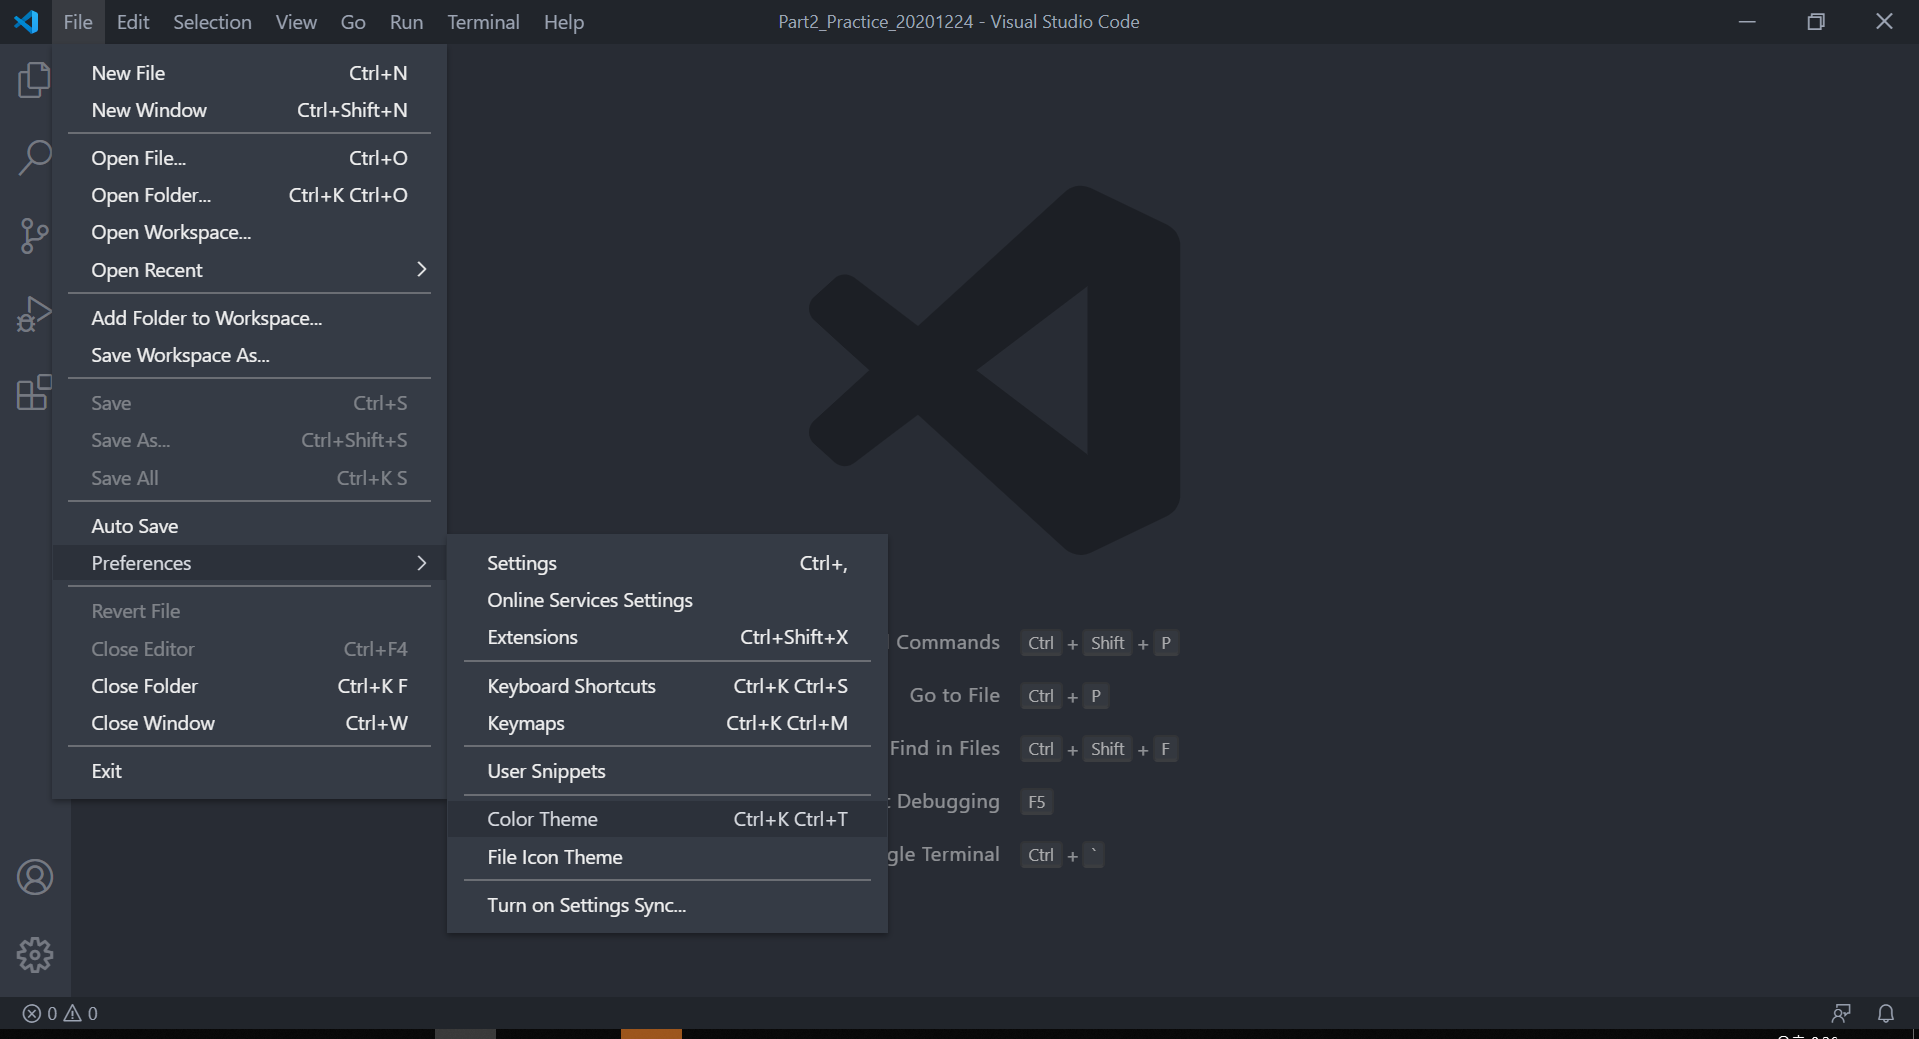1919x1039 pixels.
Task: Select Add Folder to Workspace...
Action: click(249, 318)
